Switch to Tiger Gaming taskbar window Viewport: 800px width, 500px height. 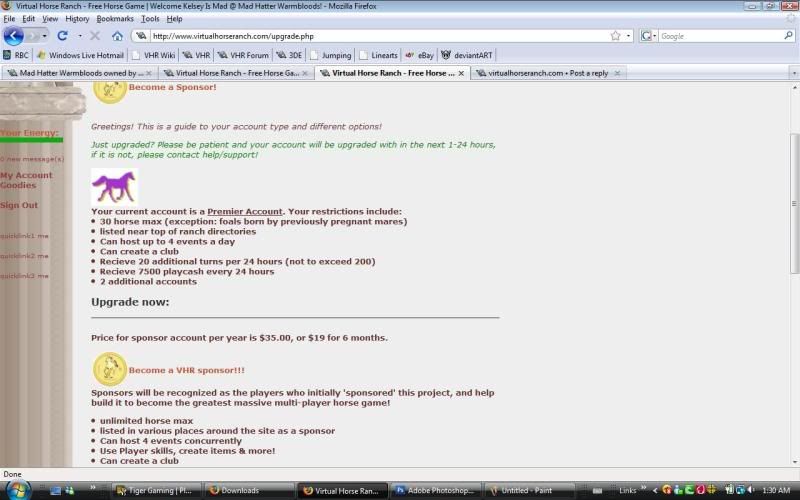coord(157,490)
